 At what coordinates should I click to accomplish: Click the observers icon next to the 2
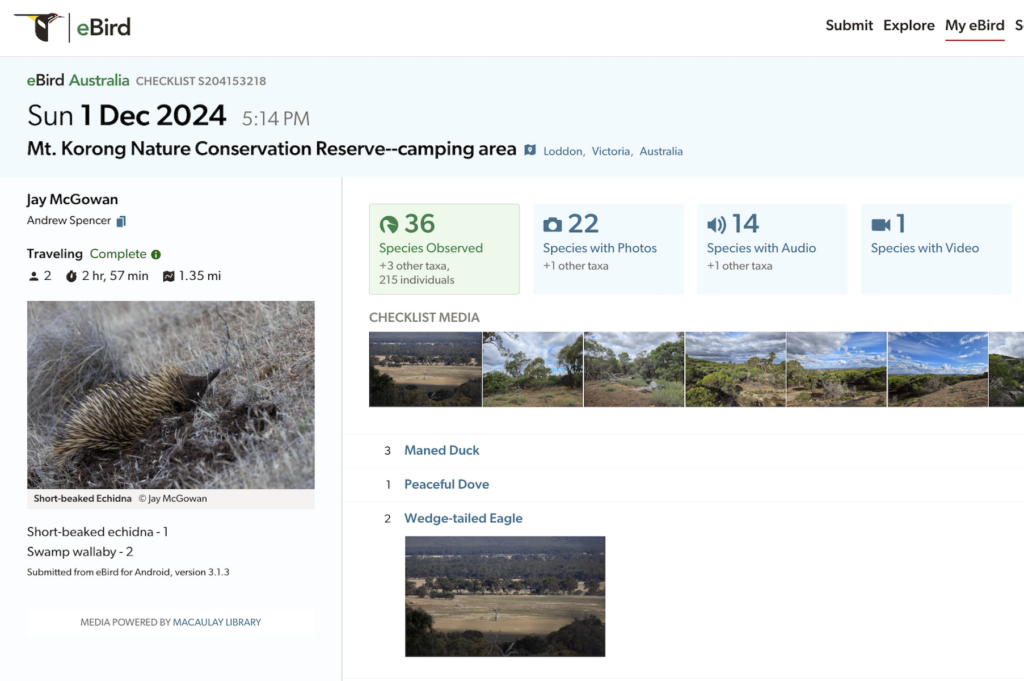coord(32,276)
